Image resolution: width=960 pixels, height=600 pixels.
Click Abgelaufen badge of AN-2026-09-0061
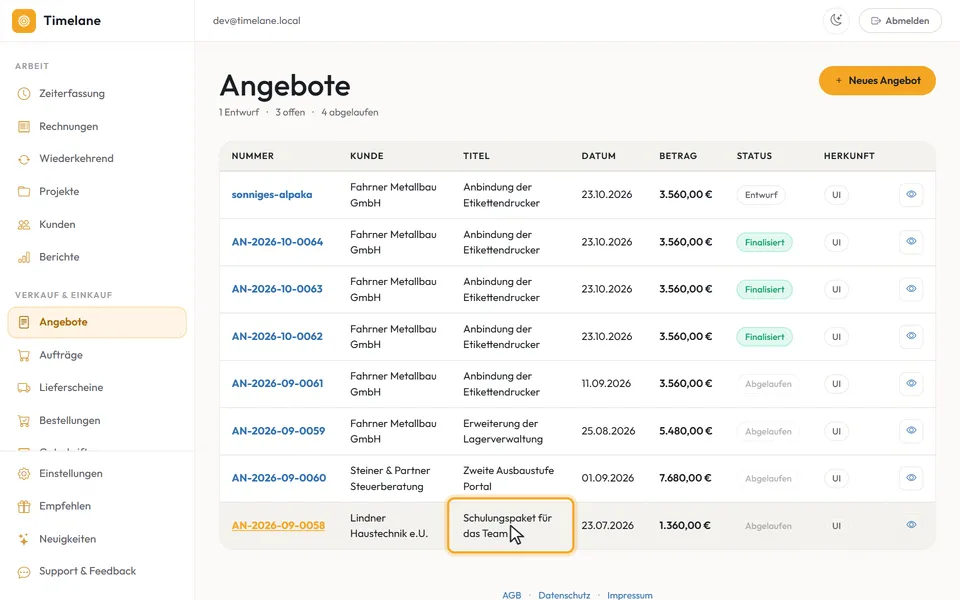[x=768, y=384]
